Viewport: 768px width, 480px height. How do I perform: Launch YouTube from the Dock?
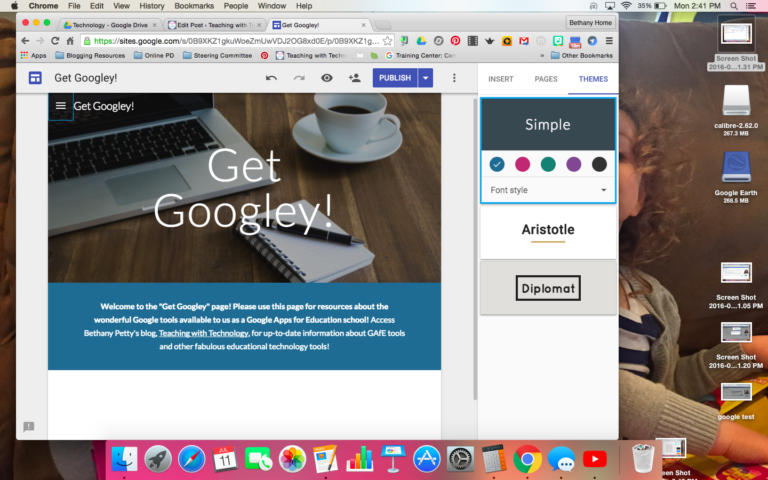595,459
